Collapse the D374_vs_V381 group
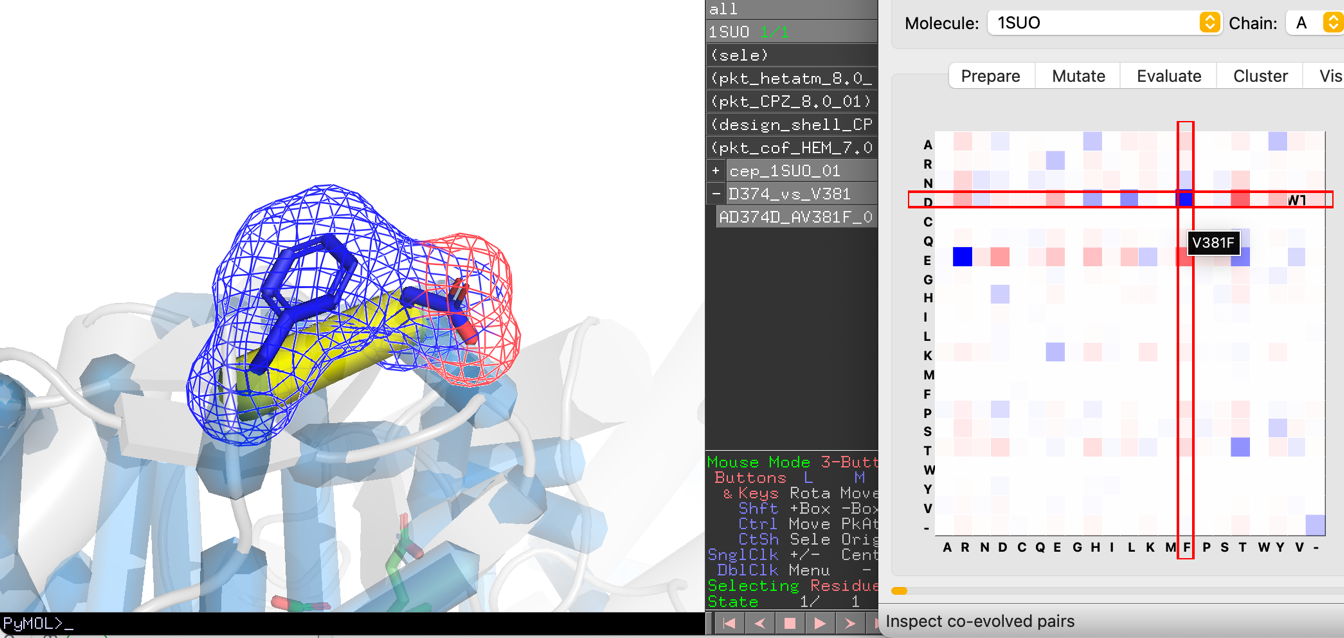Image resolution: width=1344 pixels, height=638 pixels. tap(716, 194)
